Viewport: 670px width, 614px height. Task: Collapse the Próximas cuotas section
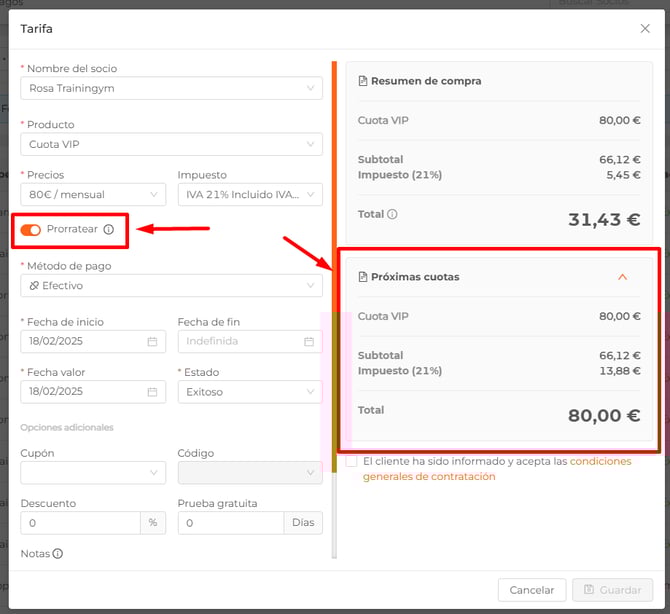click(622, 277)
